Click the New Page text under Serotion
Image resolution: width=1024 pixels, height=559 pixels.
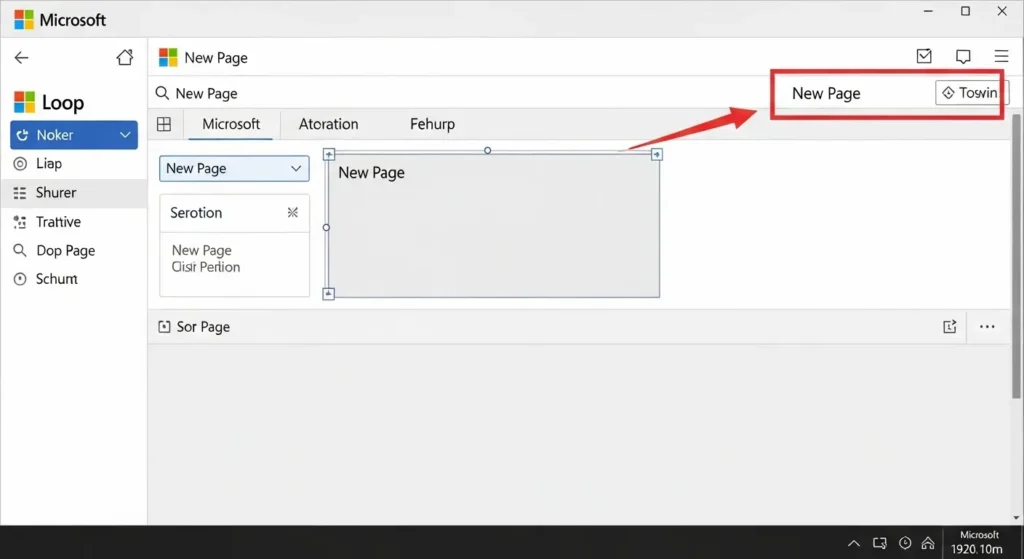pyautogui.click(x=202, y=250)
